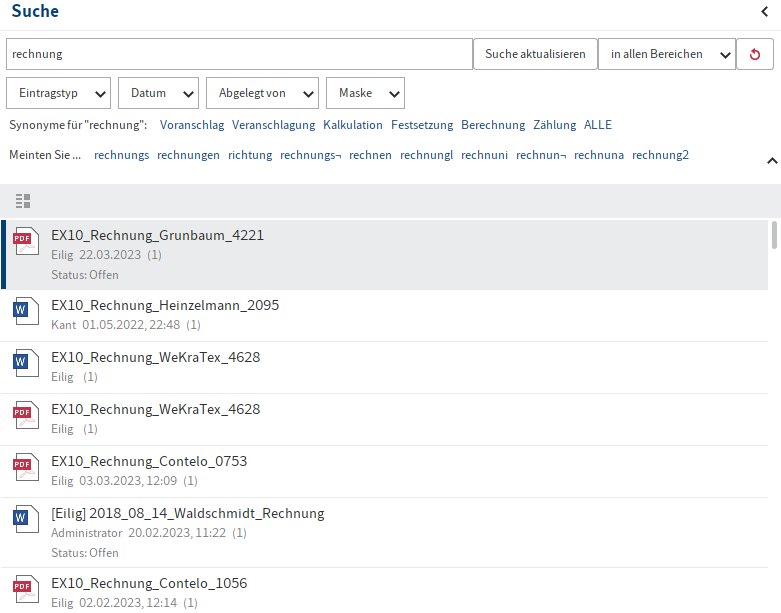Click 'Status: Offen' under Waldschmidt result

[85, 553]
